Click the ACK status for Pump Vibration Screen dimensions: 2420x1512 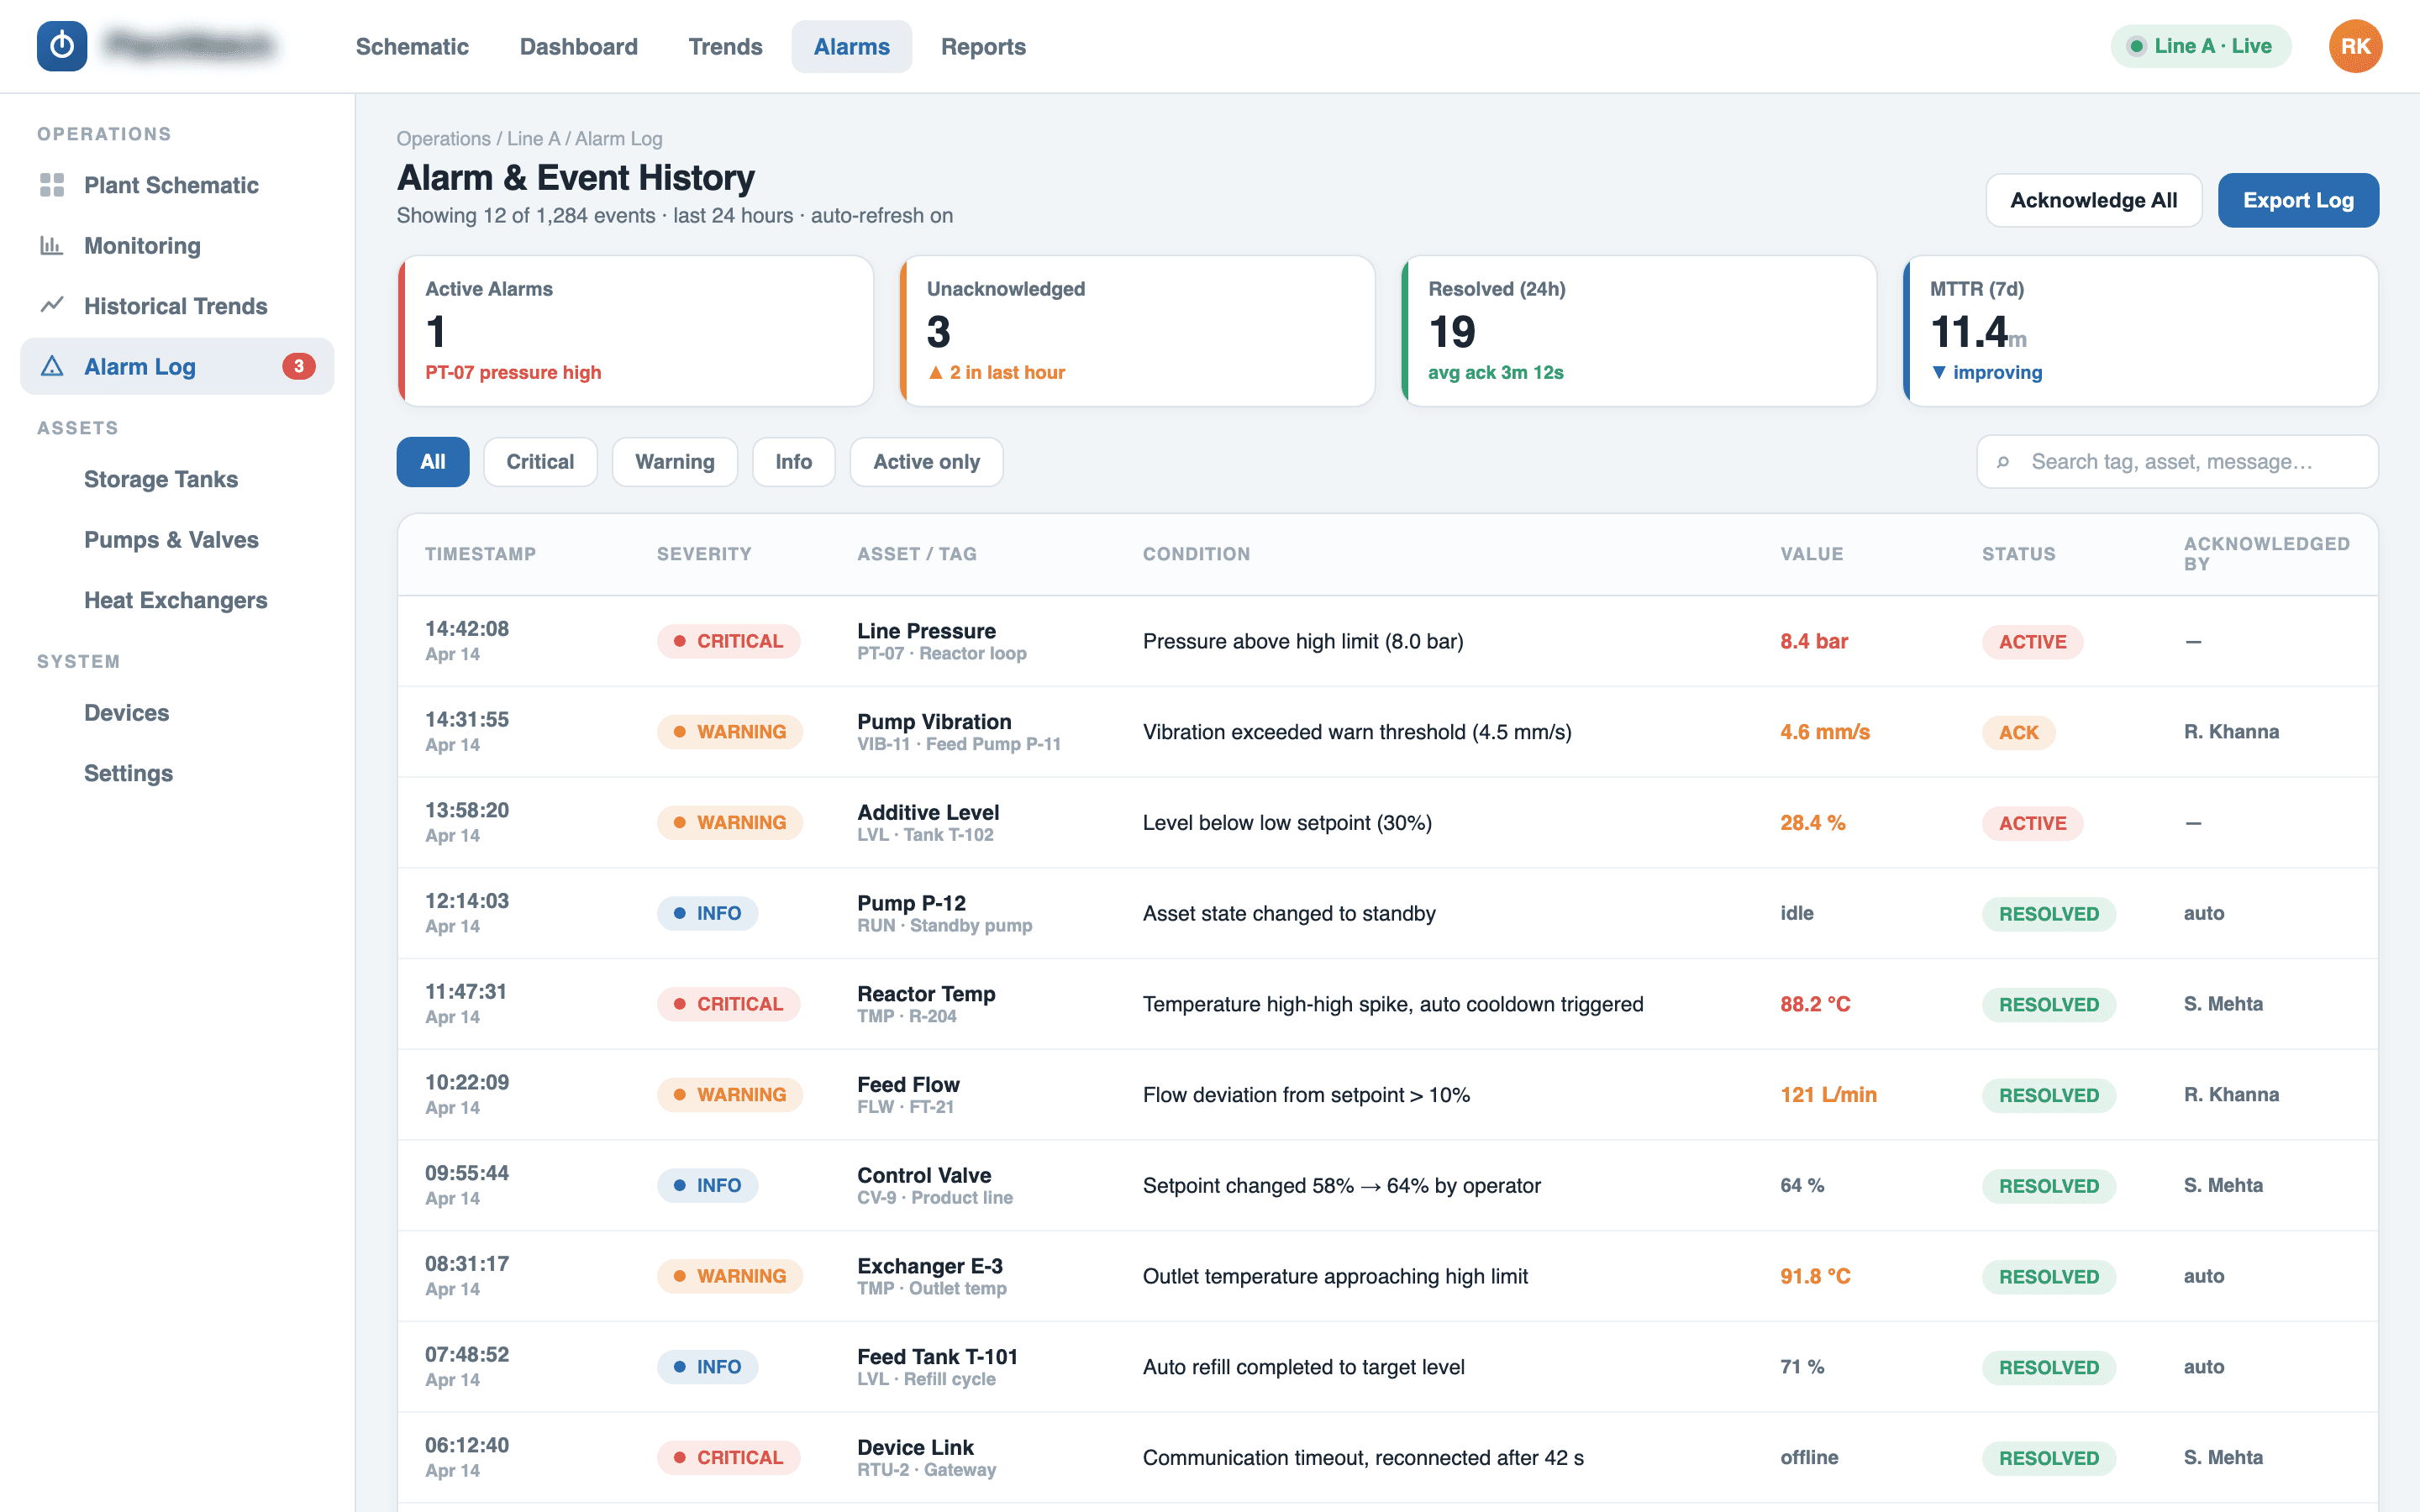(x=2018, y=732)
